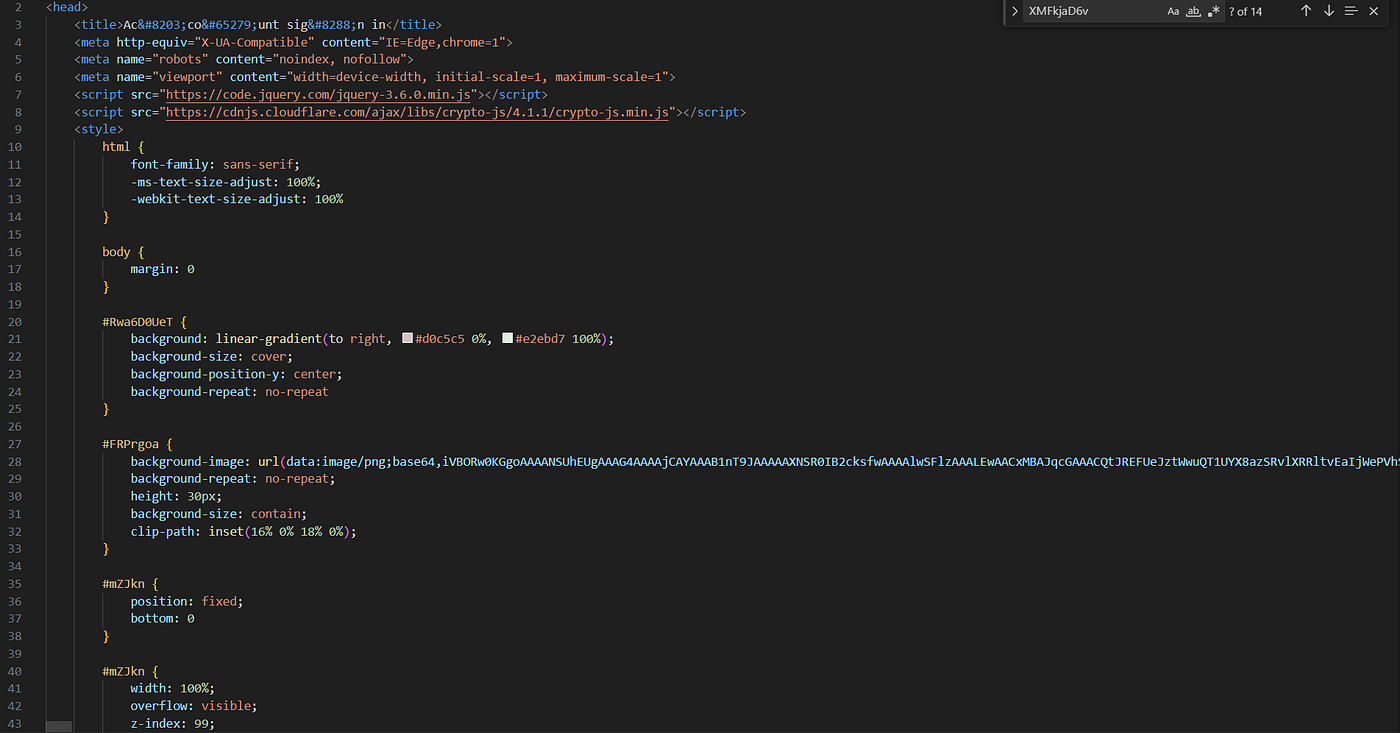Viewport: 1400px width, 733px height.
Task: Click the 'html {' selector on line 10
Action: point(123,147)
